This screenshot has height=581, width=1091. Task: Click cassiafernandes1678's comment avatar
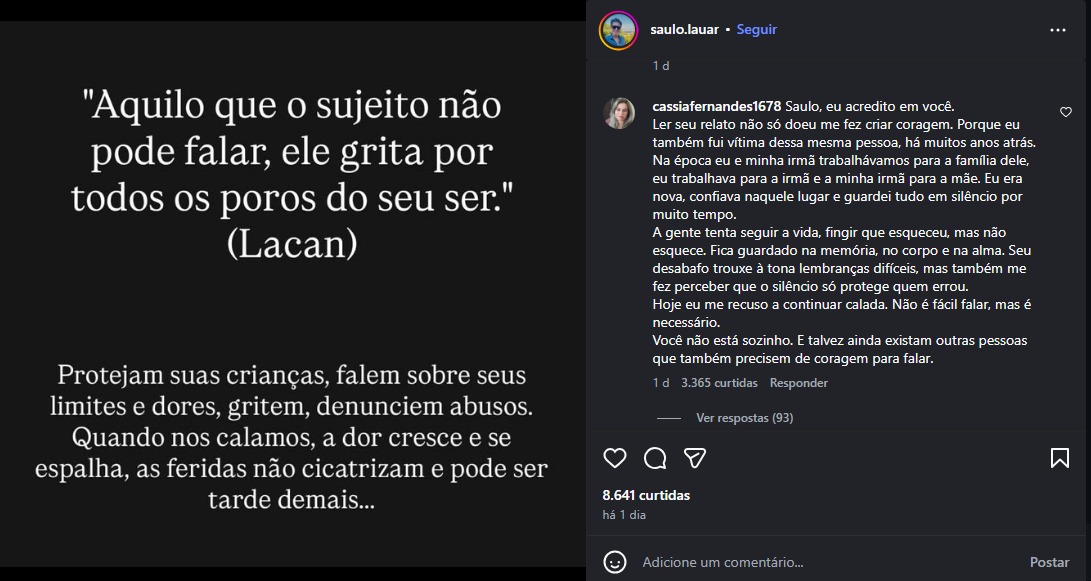click(x=619, y=113)
